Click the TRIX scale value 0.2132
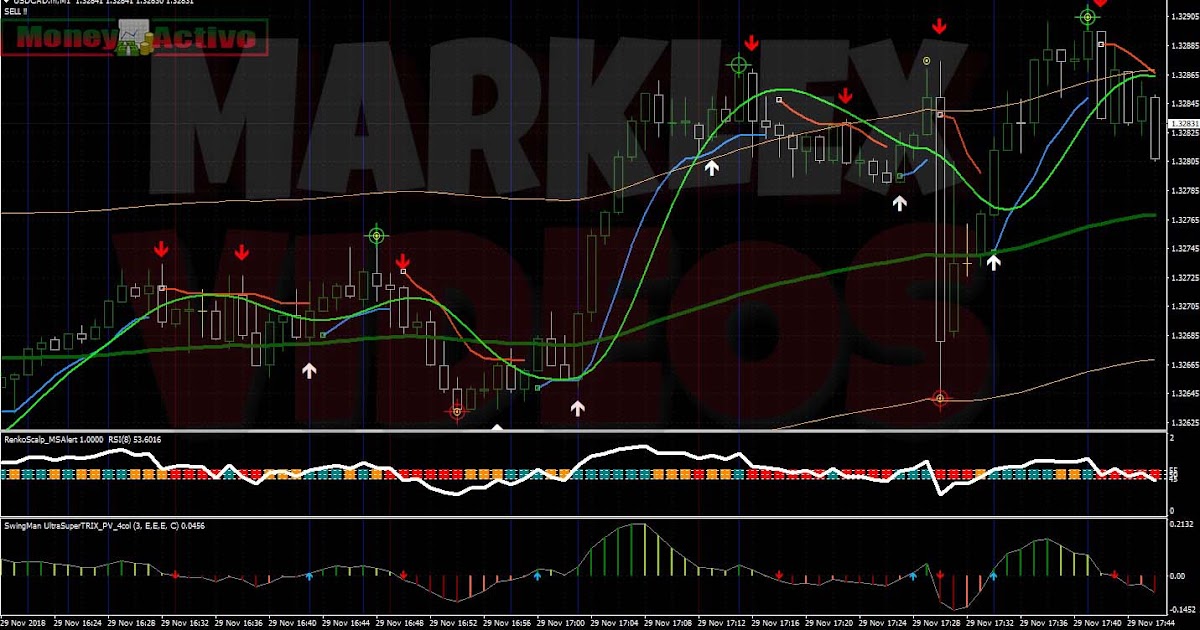Image resolution: width=1200 pixels, height=630 pixels. (x=1183, y=523)
